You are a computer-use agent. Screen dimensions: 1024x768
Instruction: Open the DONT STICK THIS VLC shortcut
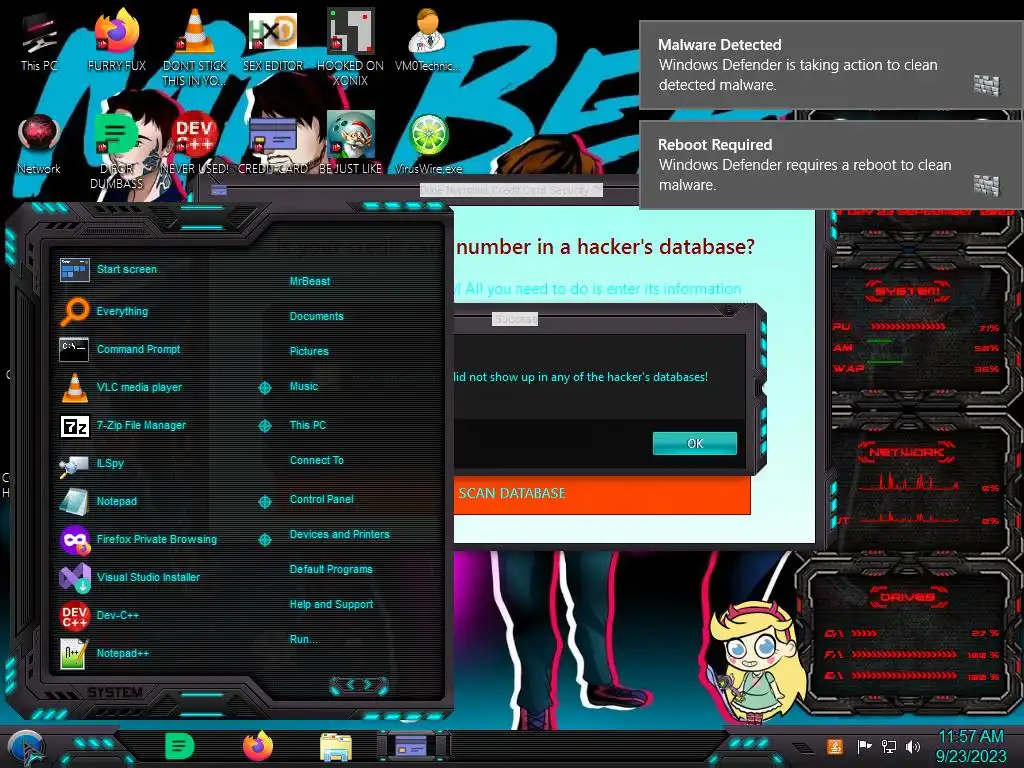pos(195,49)
